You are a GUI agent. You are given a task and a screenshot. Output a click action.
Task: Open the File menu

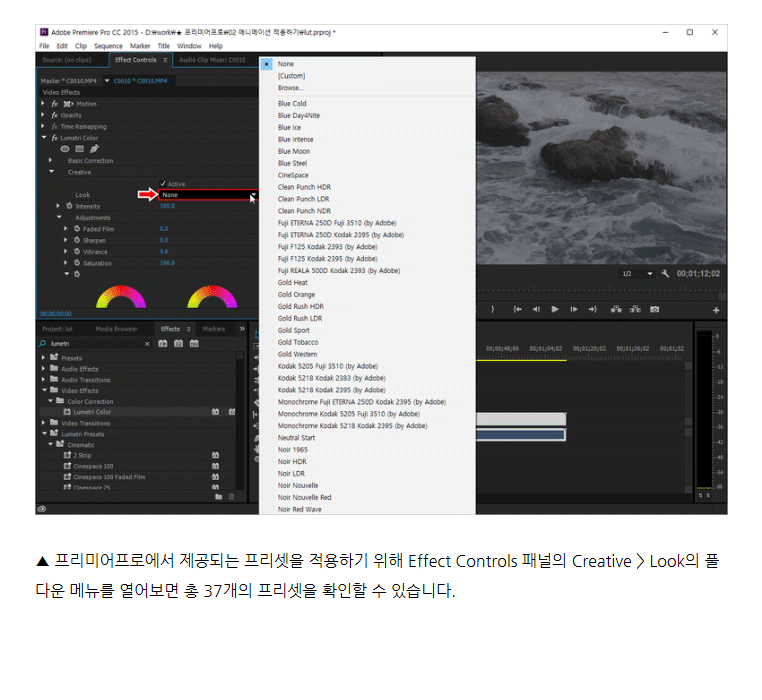click(44, 46)
